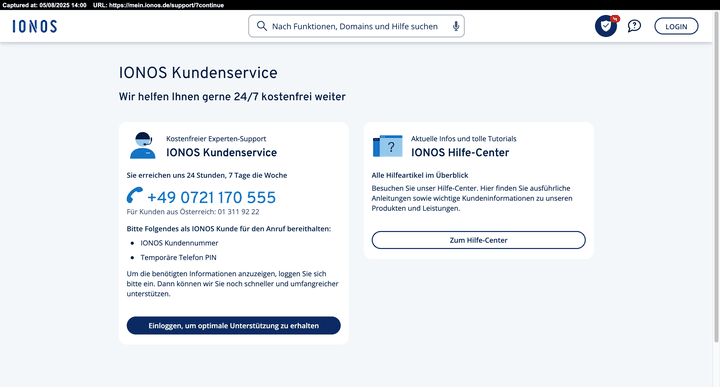Click the Hilfe-Center question mark icon

tap(388, 146)
